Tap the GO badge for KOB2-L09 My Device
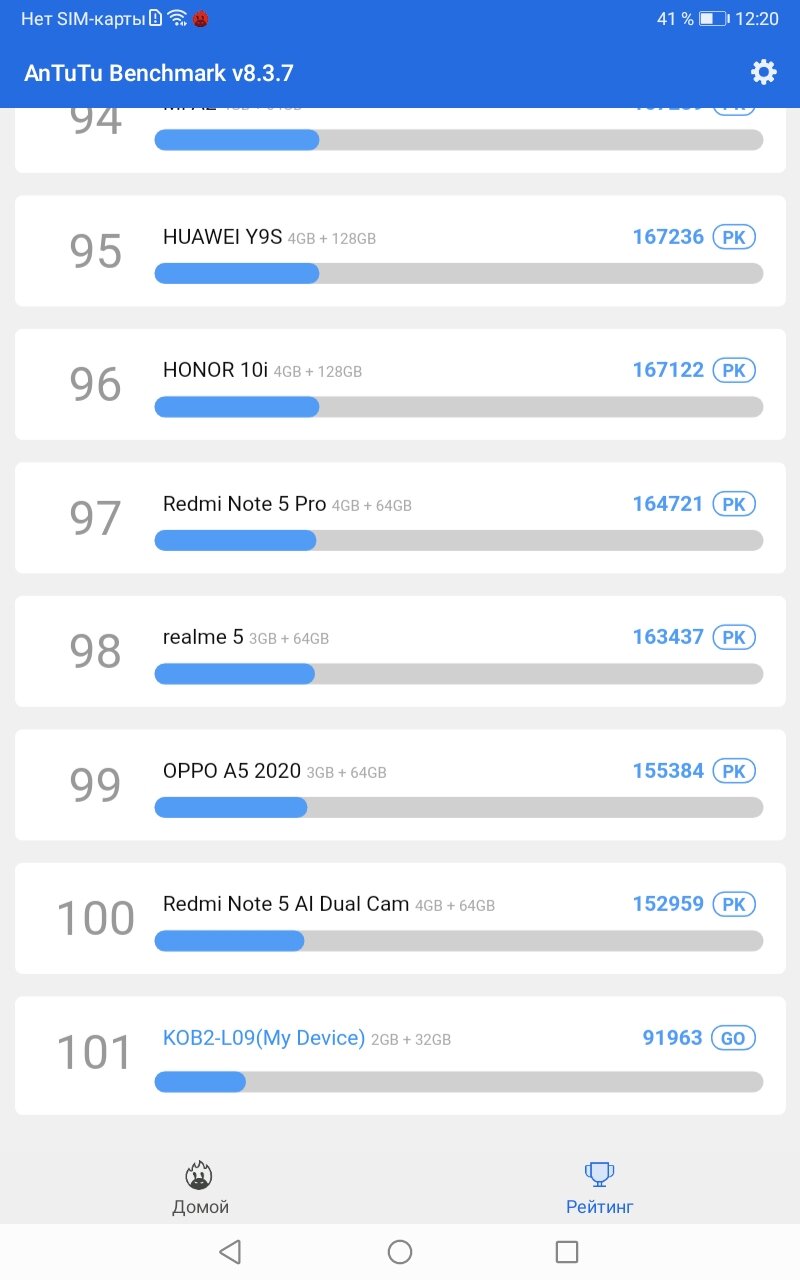This screenshot has width=800, height=1280. 734,1038
